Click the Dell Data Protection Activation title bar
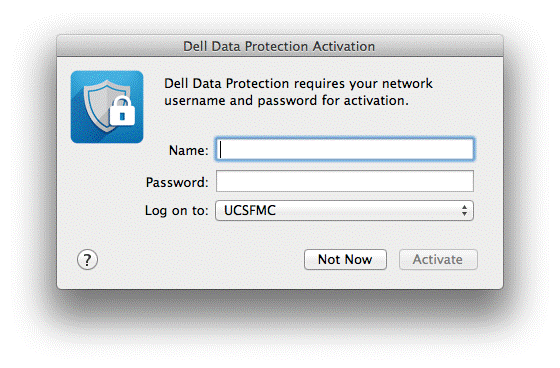 [280, 46]
